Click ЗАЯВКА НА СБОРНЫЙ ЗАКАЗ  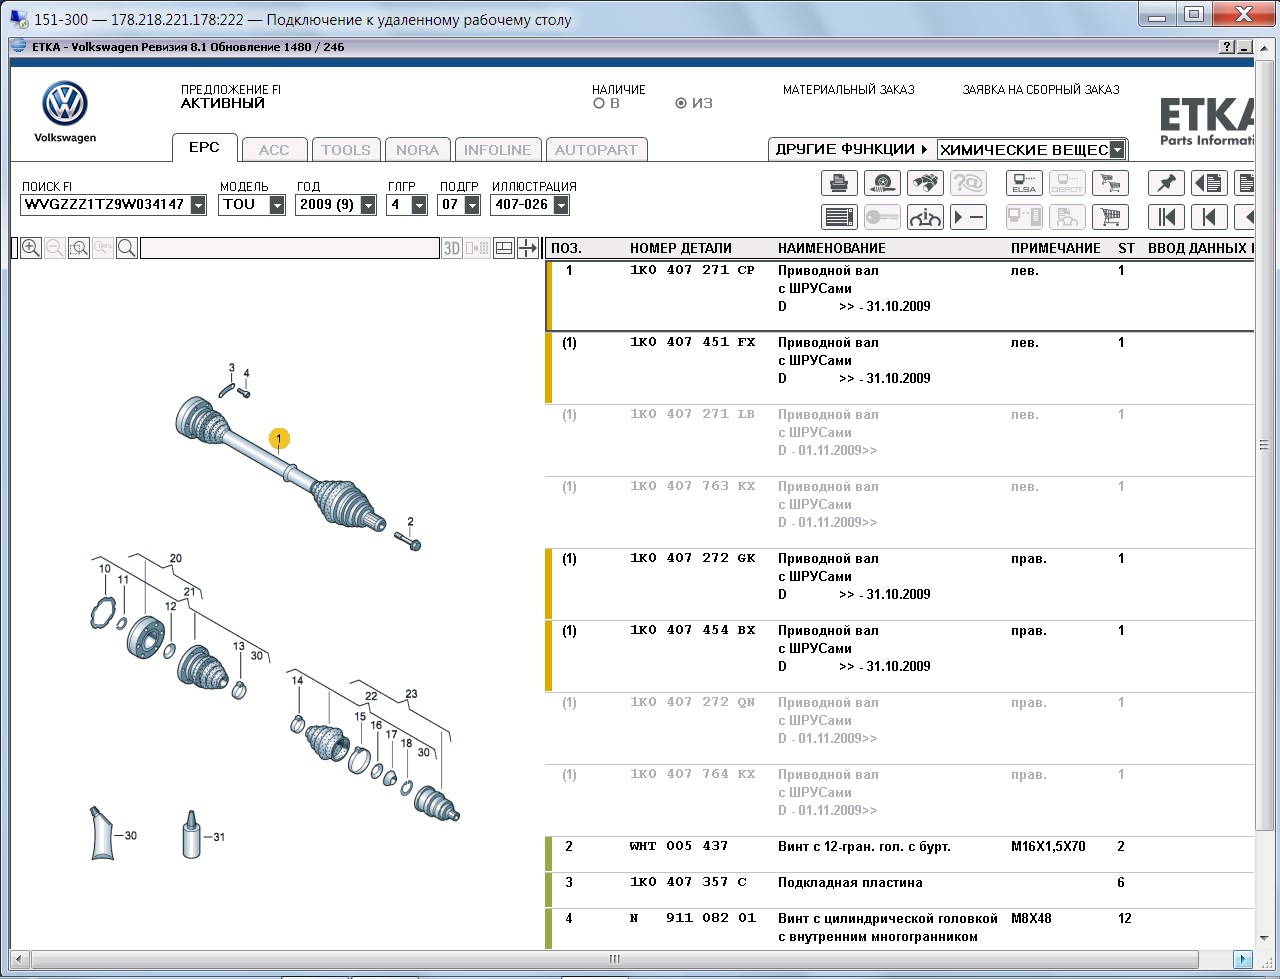1041,90
